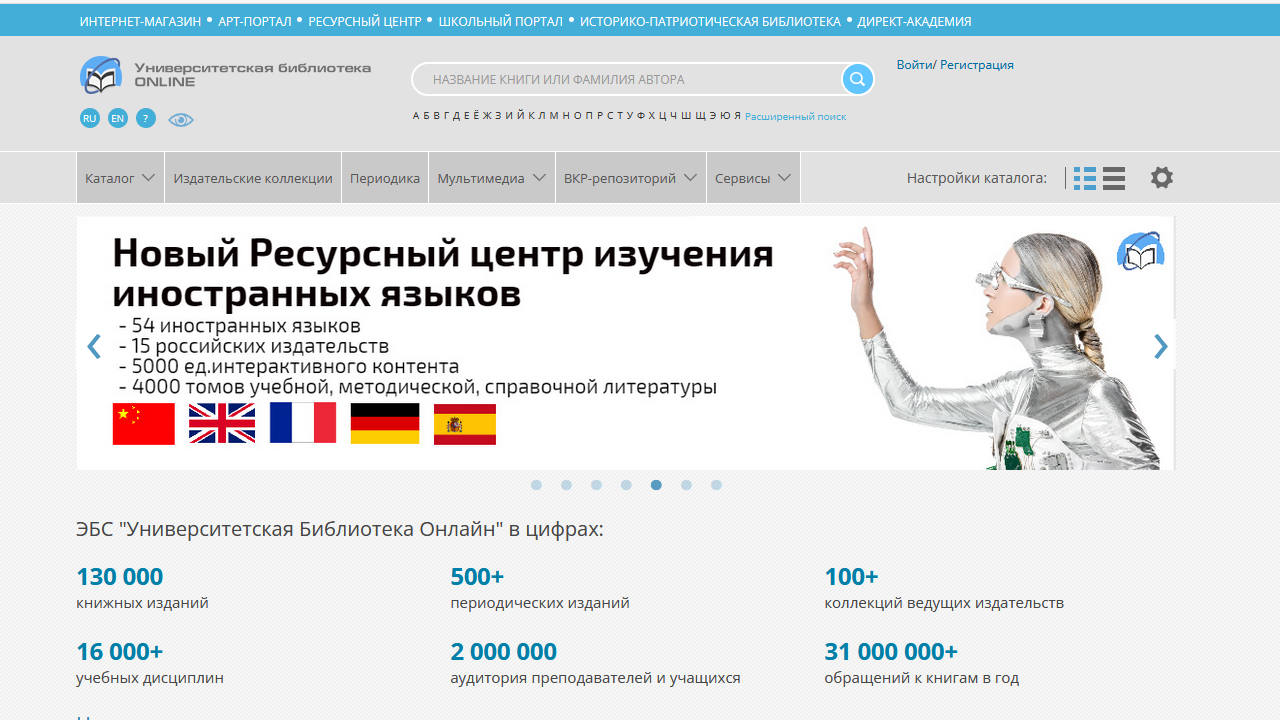Viewport: 1280px width, 720px height.
Task: Click the book logo on the banner slide
Action: (x=1140, y=252)
